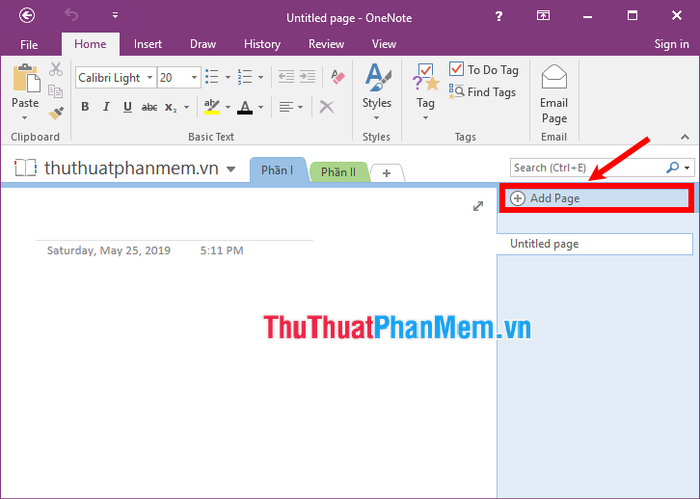
Task: Select the Format Painter brush
Action: [56, 113]
